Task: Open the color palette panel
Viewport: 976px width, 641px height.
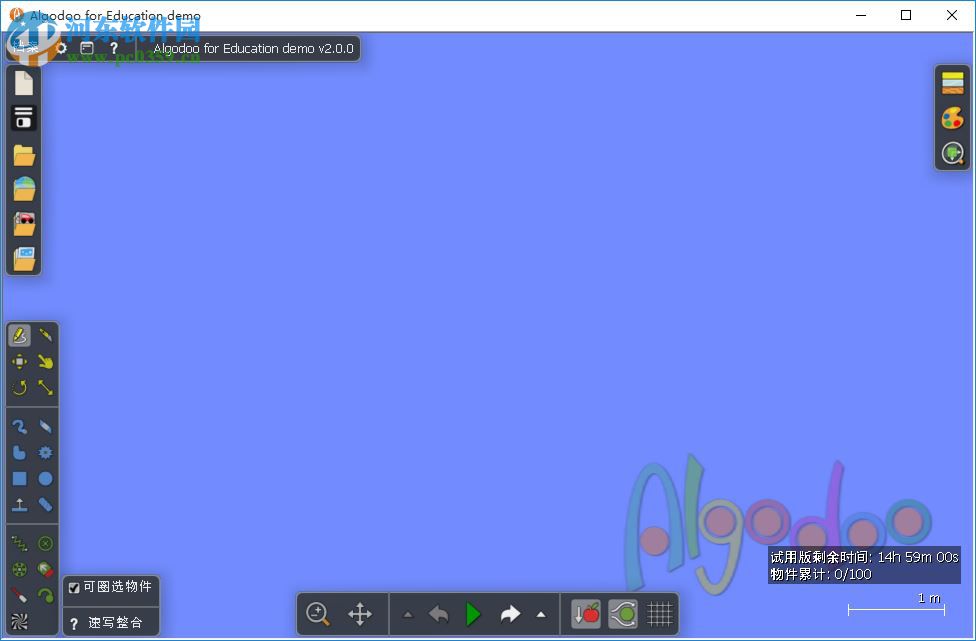Action: pyautogui.click(x=952, y=117)
